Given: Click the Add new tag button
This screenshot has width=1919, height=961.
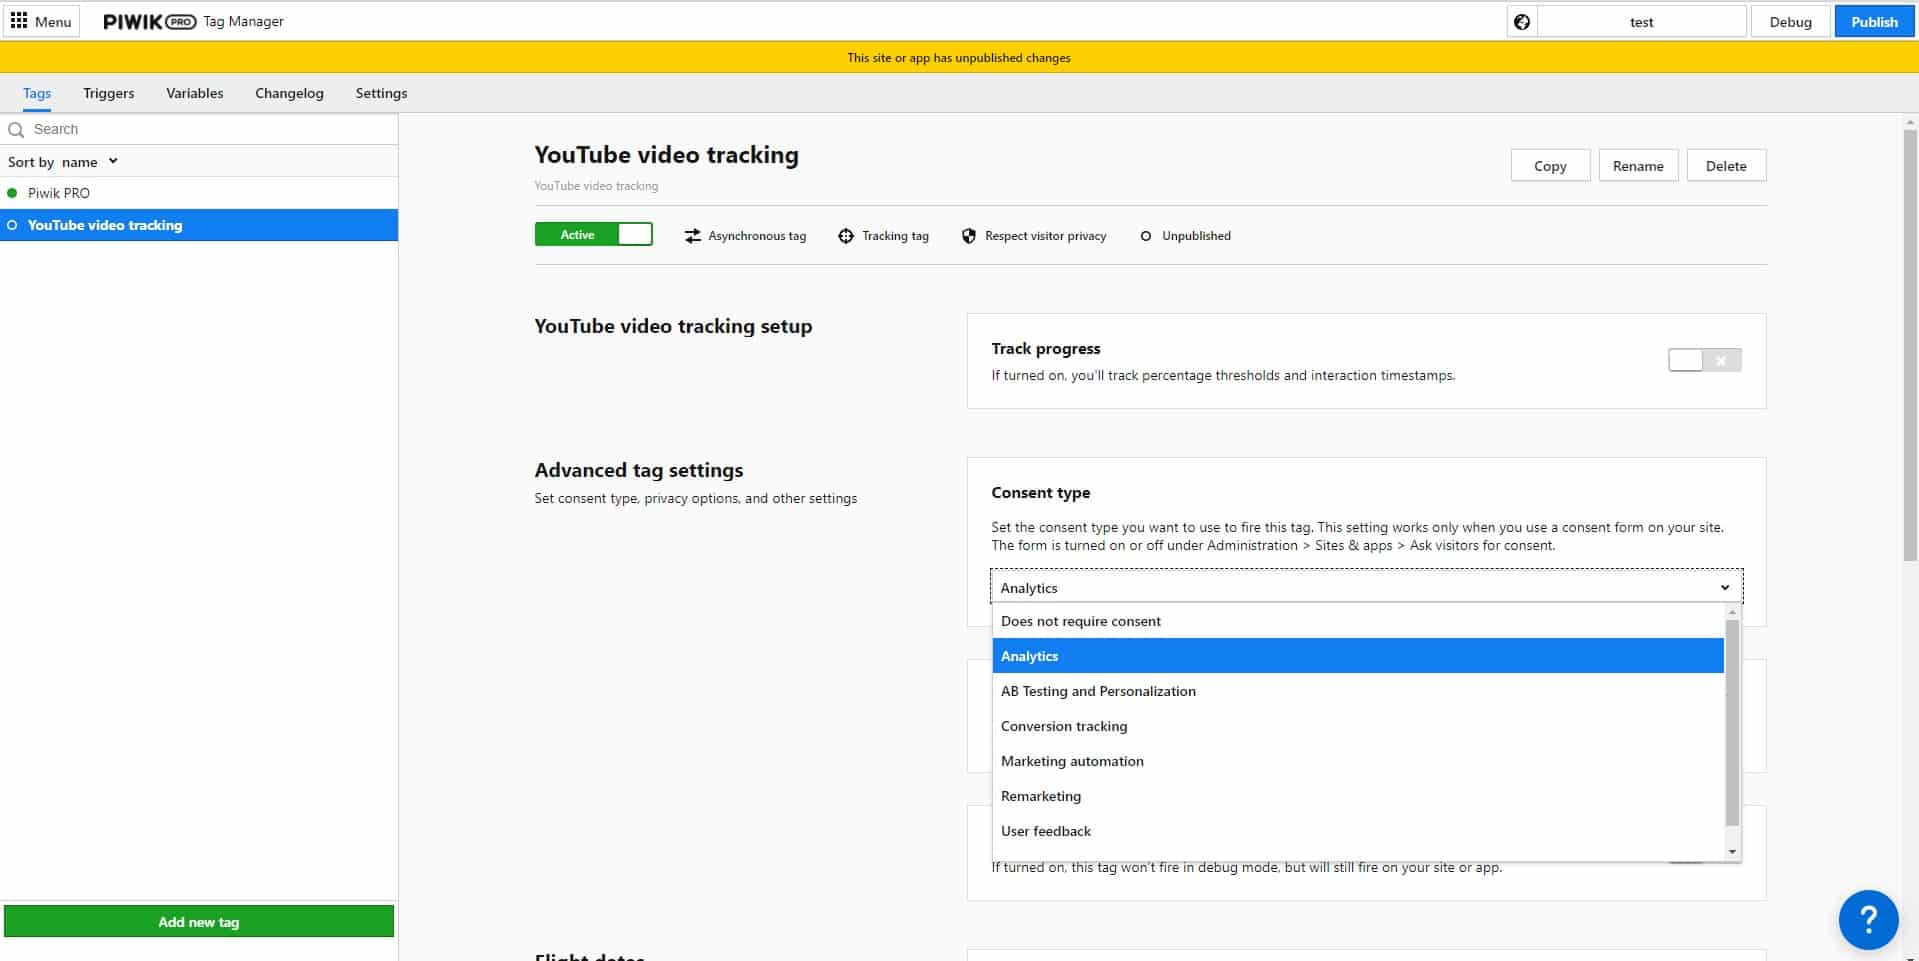Looking at the screenshot, I should coord(199,921).
